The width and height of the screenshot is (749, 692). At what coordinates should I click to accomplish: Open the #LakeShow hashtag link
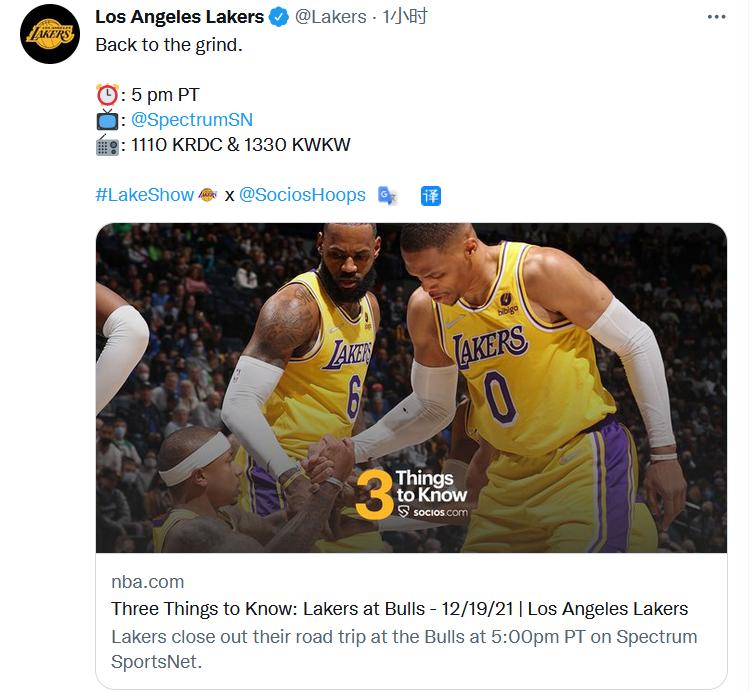(145, 195)
